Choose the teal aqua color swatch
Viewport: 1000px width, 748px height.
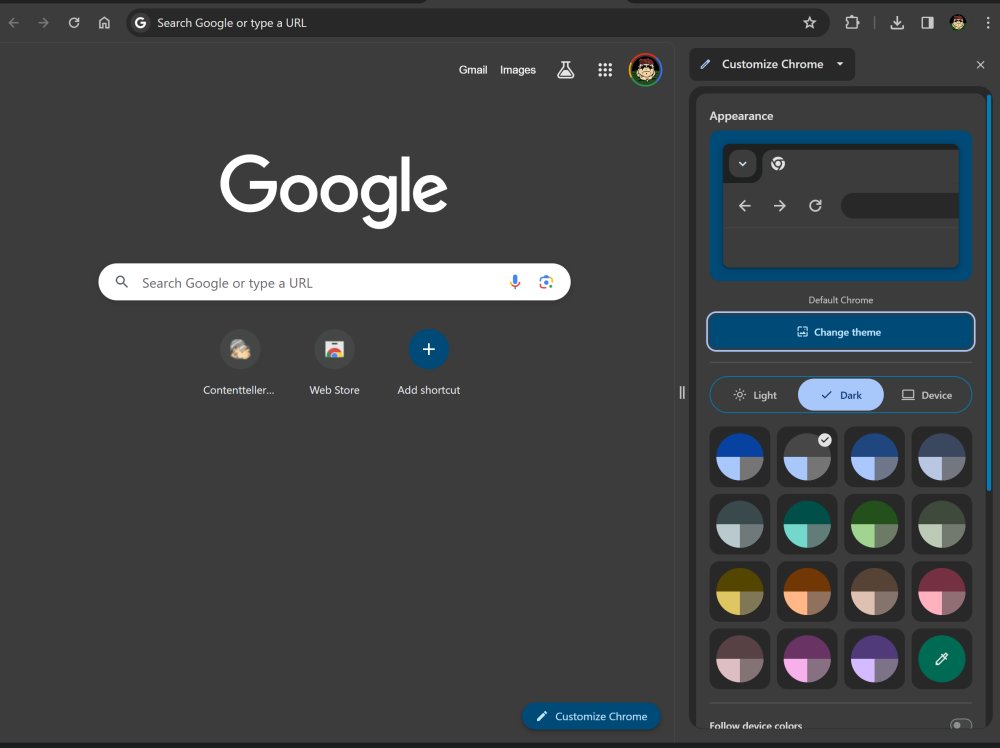(x=807, y=524)
